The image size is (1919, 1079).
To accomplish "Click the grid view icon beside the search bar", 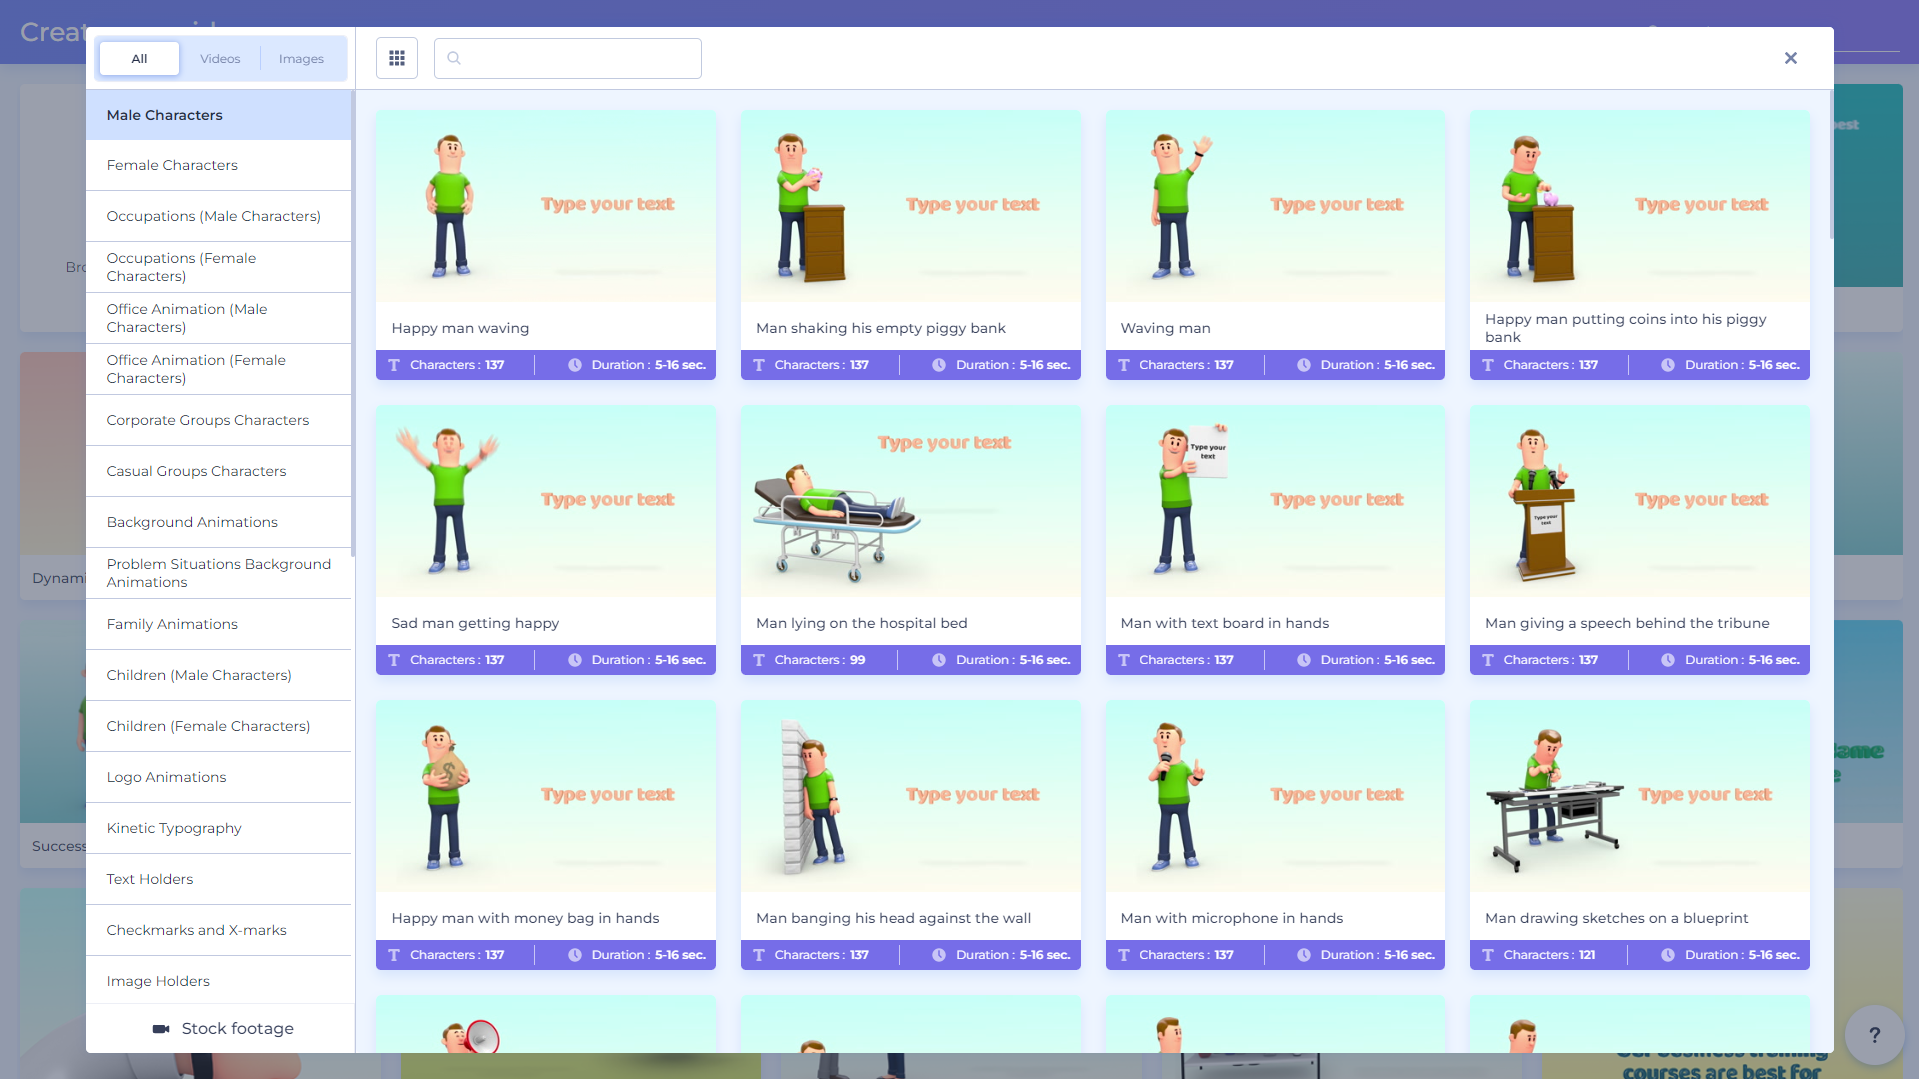I will tap(396, 58).
